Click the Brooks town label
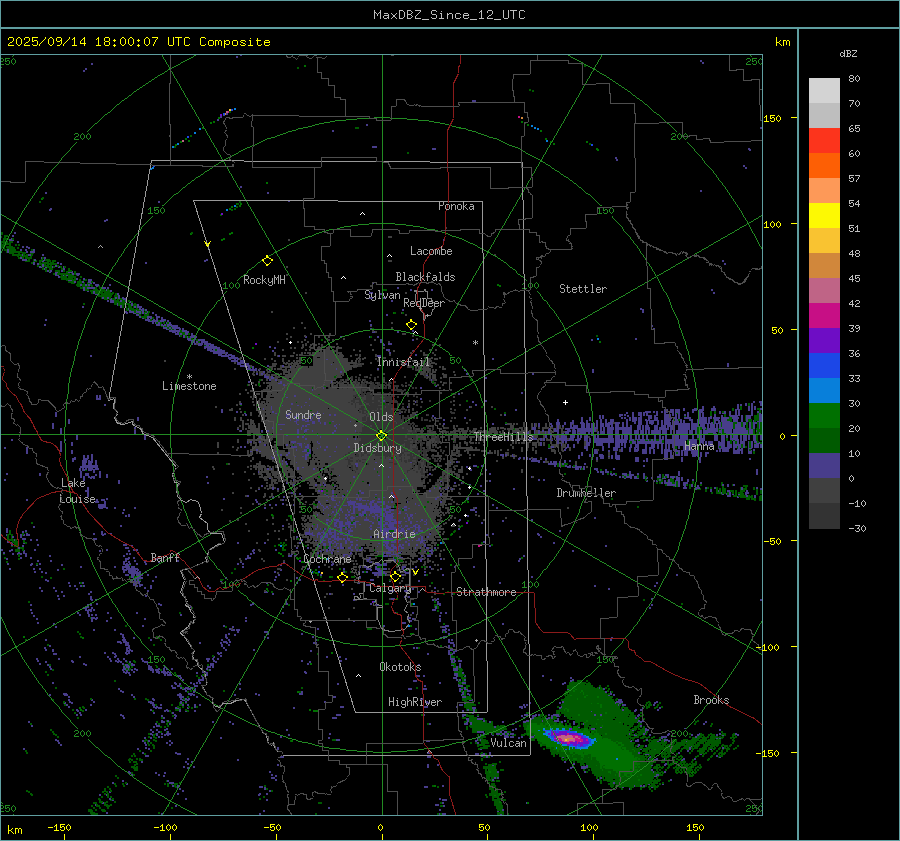 (711, 700)
